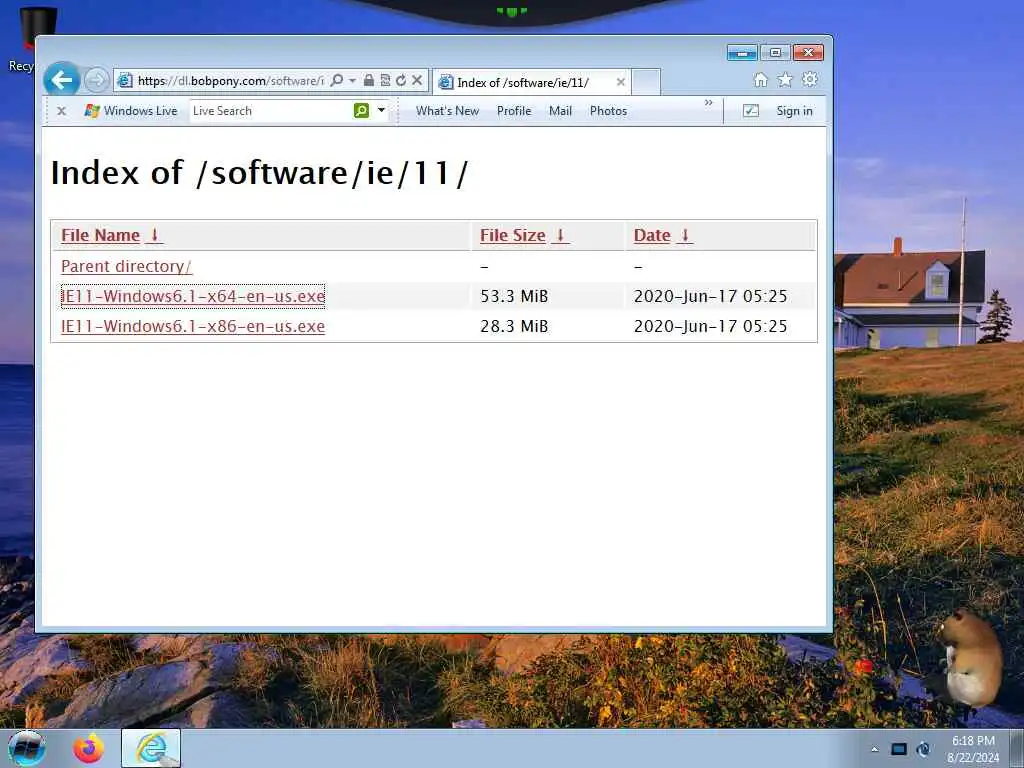Click the Windows Live logo button
Screen dimensions: 1024x768
[x=131, y=111]
